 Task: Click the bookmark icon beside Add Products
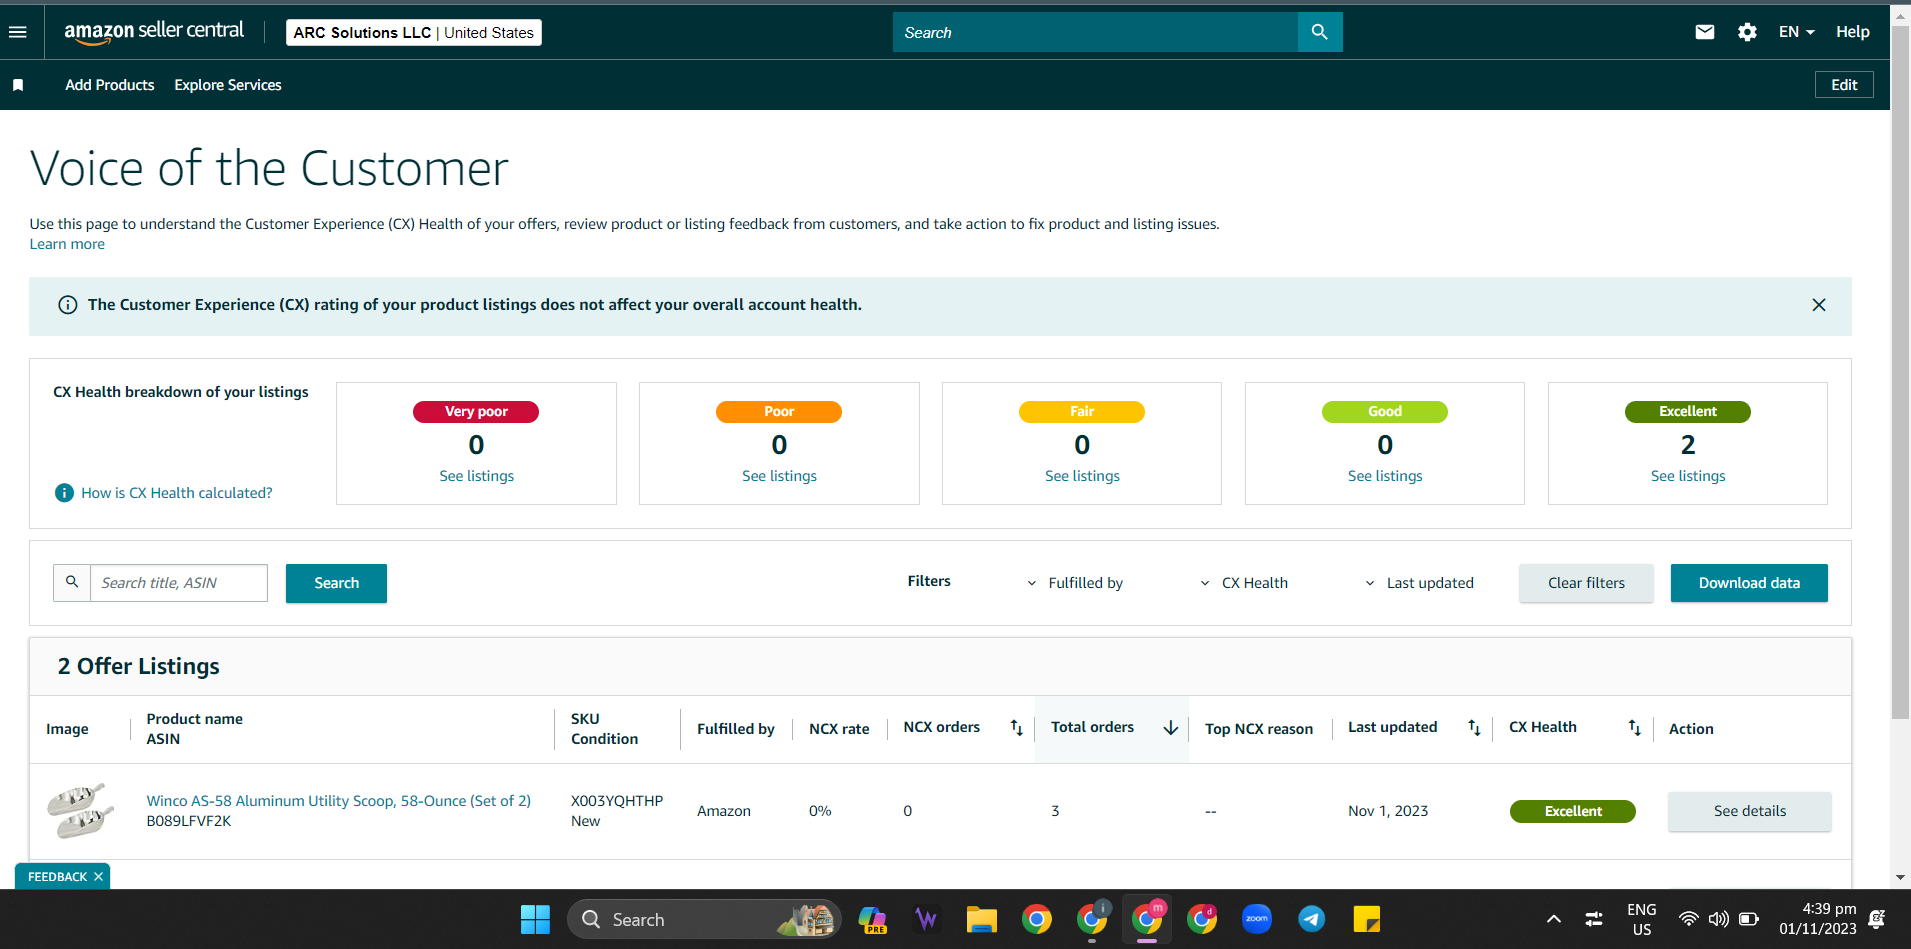18,85
